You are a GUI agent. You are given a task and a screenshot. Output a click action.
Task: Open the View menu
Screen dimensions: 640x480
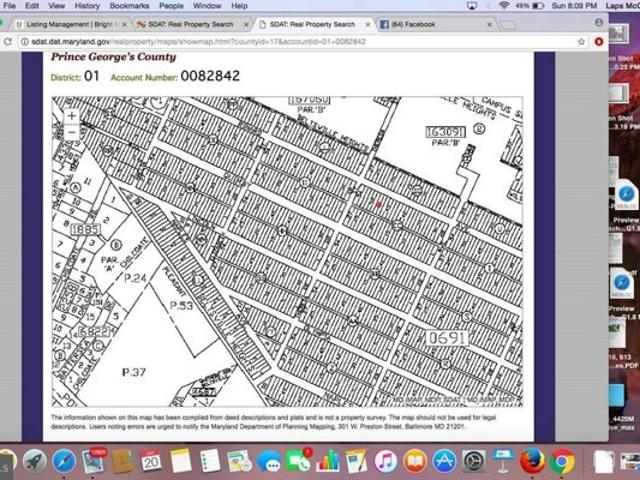pyautogui.click(x=56, y=6)
